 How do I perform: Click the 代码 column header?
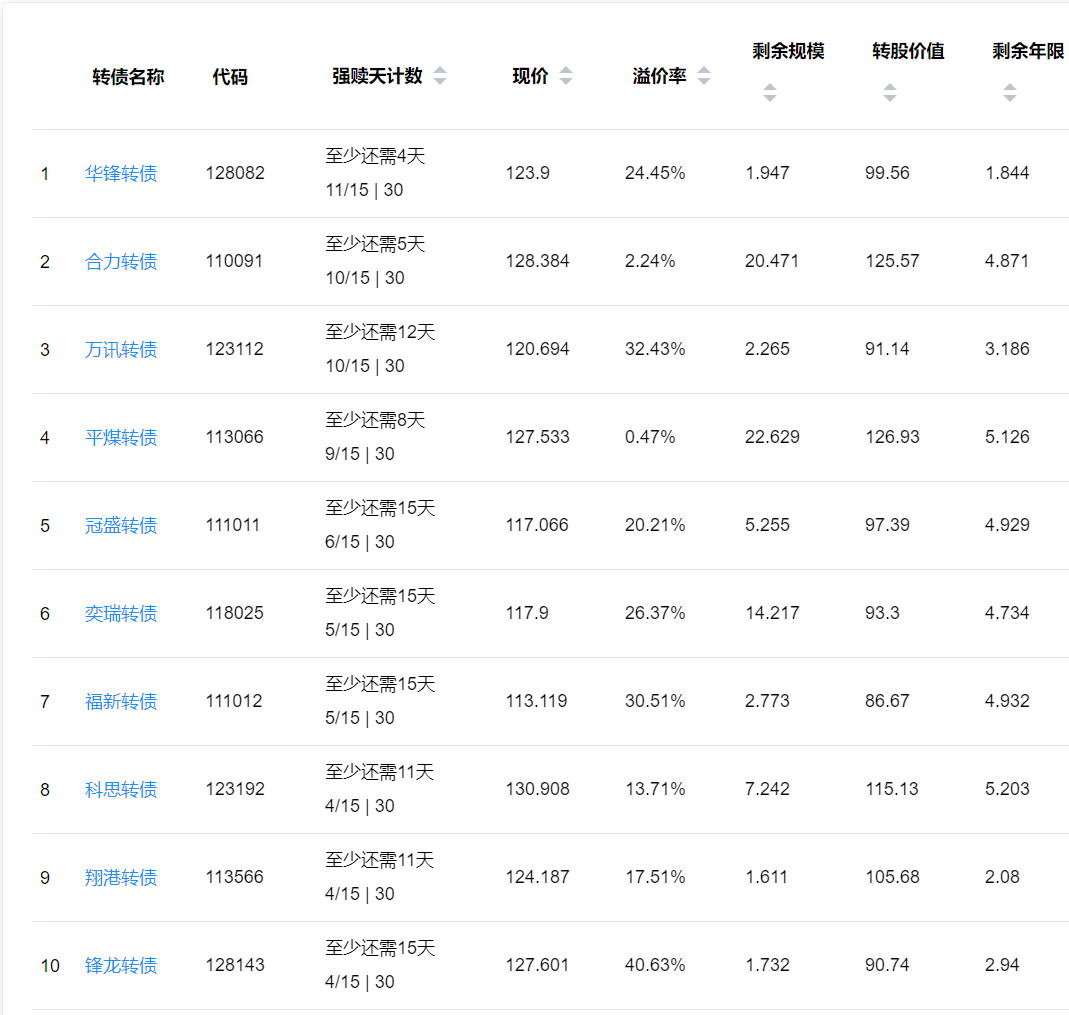[x=230, y=77]
